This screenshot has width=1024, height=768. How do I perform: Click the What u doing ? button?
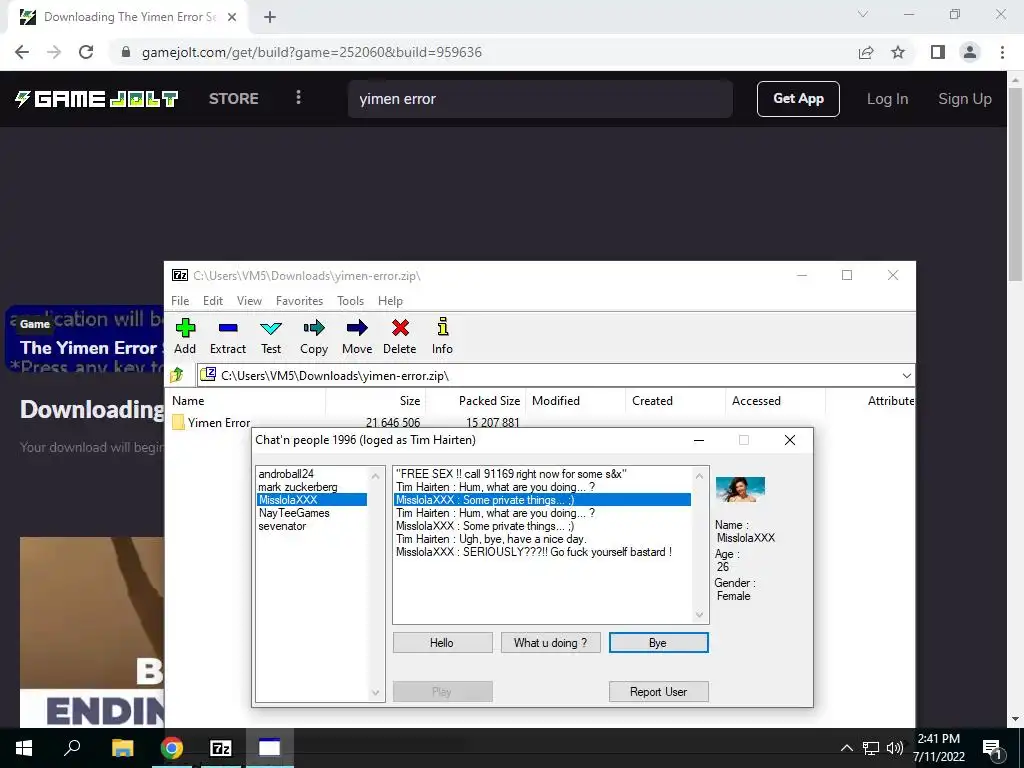click(x=551, y=643)
